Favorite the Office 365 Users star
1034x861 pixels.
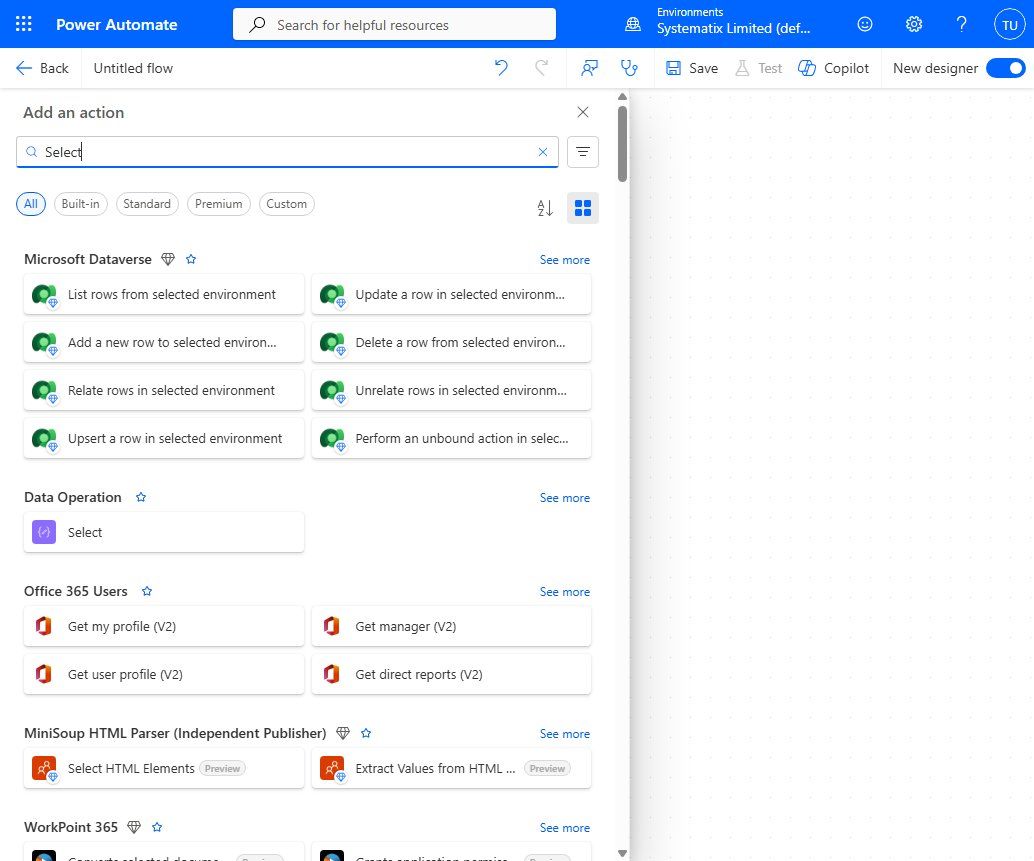pos(147,591)
